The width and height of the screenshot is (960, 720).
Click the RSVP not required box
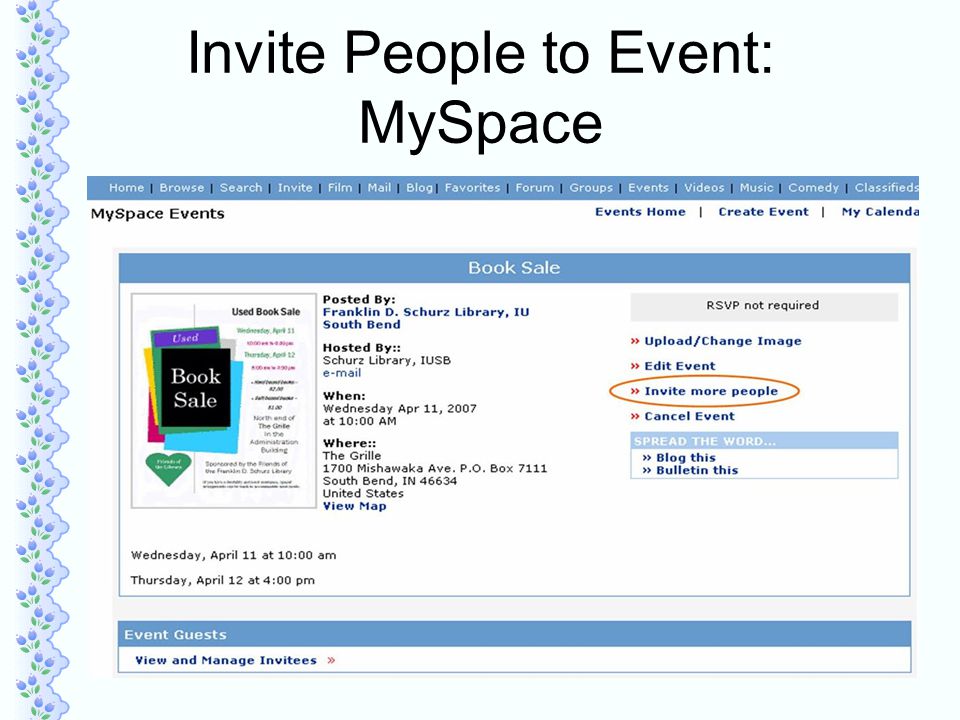tap(764, 307)
